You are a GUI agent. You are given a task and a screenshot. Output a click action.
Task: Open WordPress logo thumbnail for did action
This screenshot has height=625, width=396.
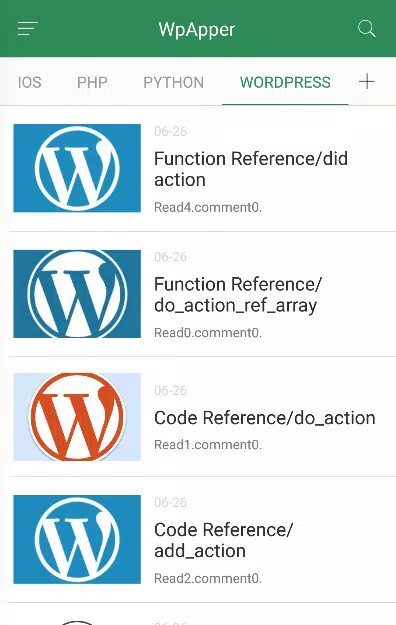[77, 168]
